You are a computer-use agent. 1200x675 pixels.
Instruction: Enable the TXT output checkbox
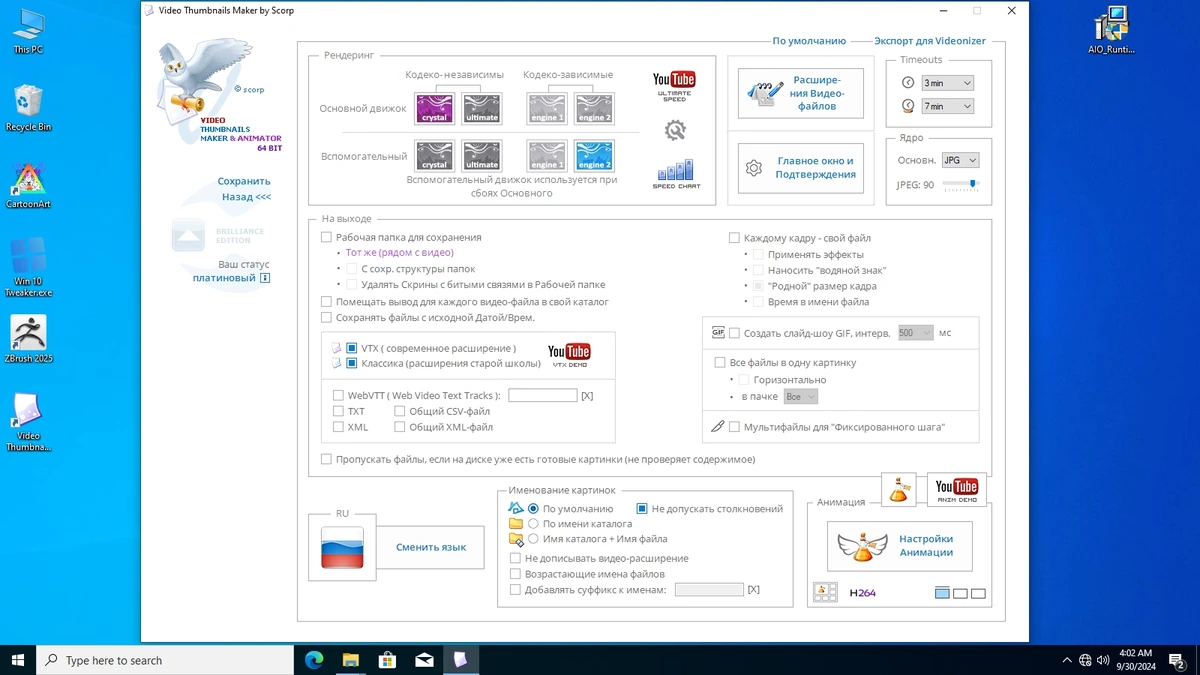(x=338, y=411)
